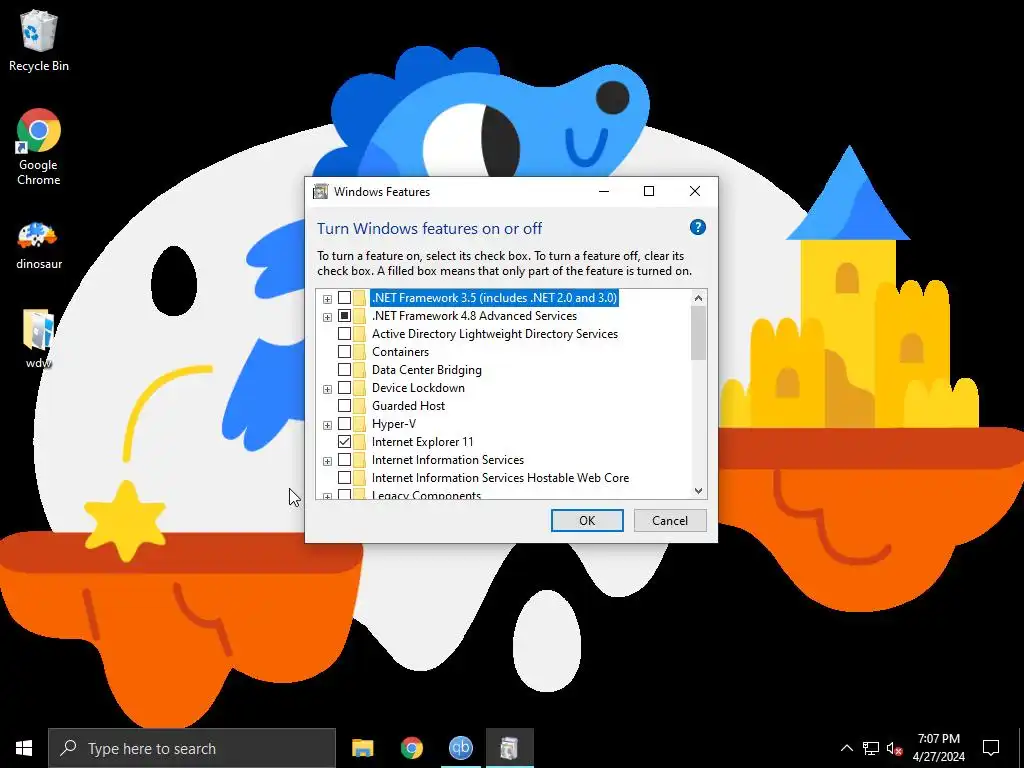Expand the Internet Information Services node
The width and height of the screenshot is (1024, 768).
coord(327,461)
